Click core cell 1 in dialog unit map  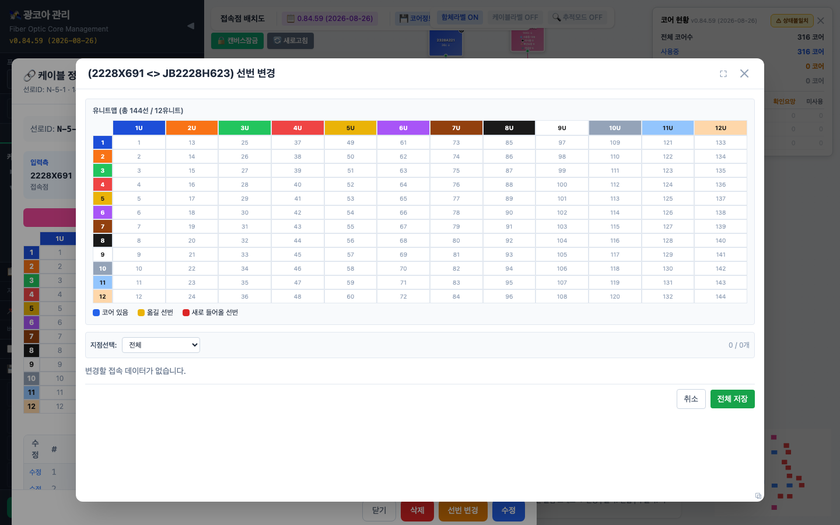(139, 142)
